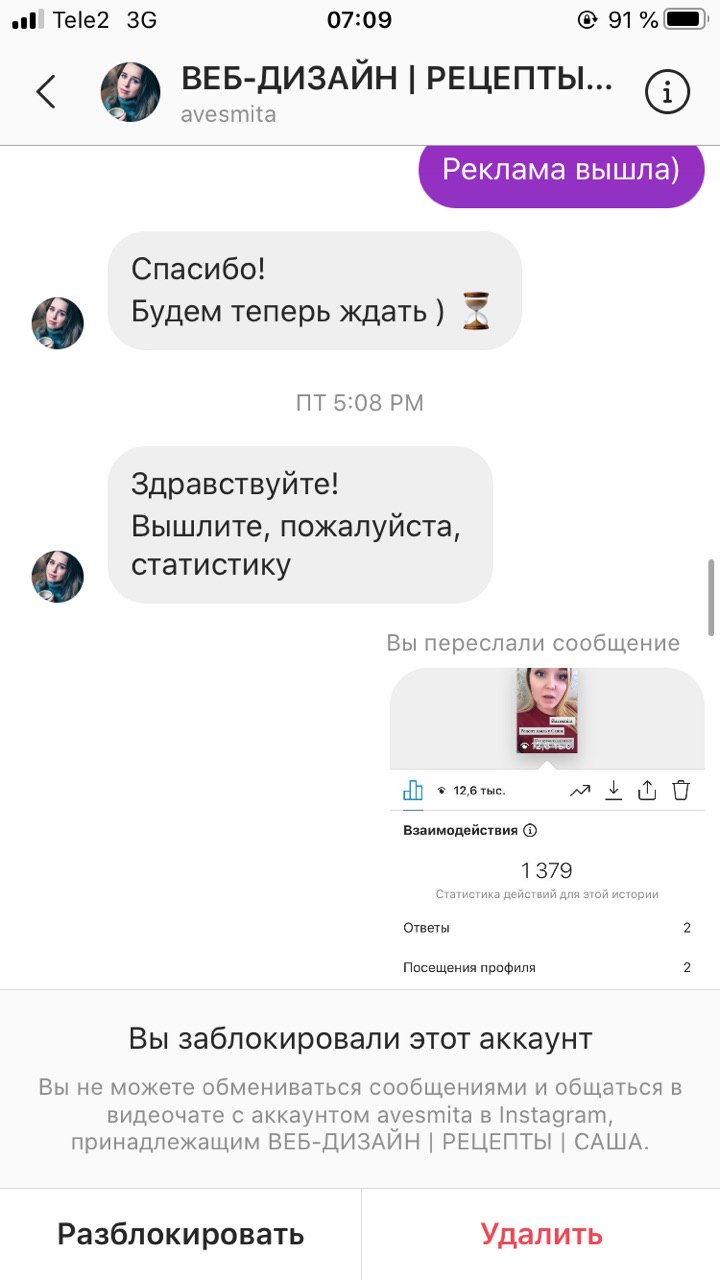Tap the chat scrollbar indicator on the right edge
The image size is (720, 1280).
coord(713,597)
